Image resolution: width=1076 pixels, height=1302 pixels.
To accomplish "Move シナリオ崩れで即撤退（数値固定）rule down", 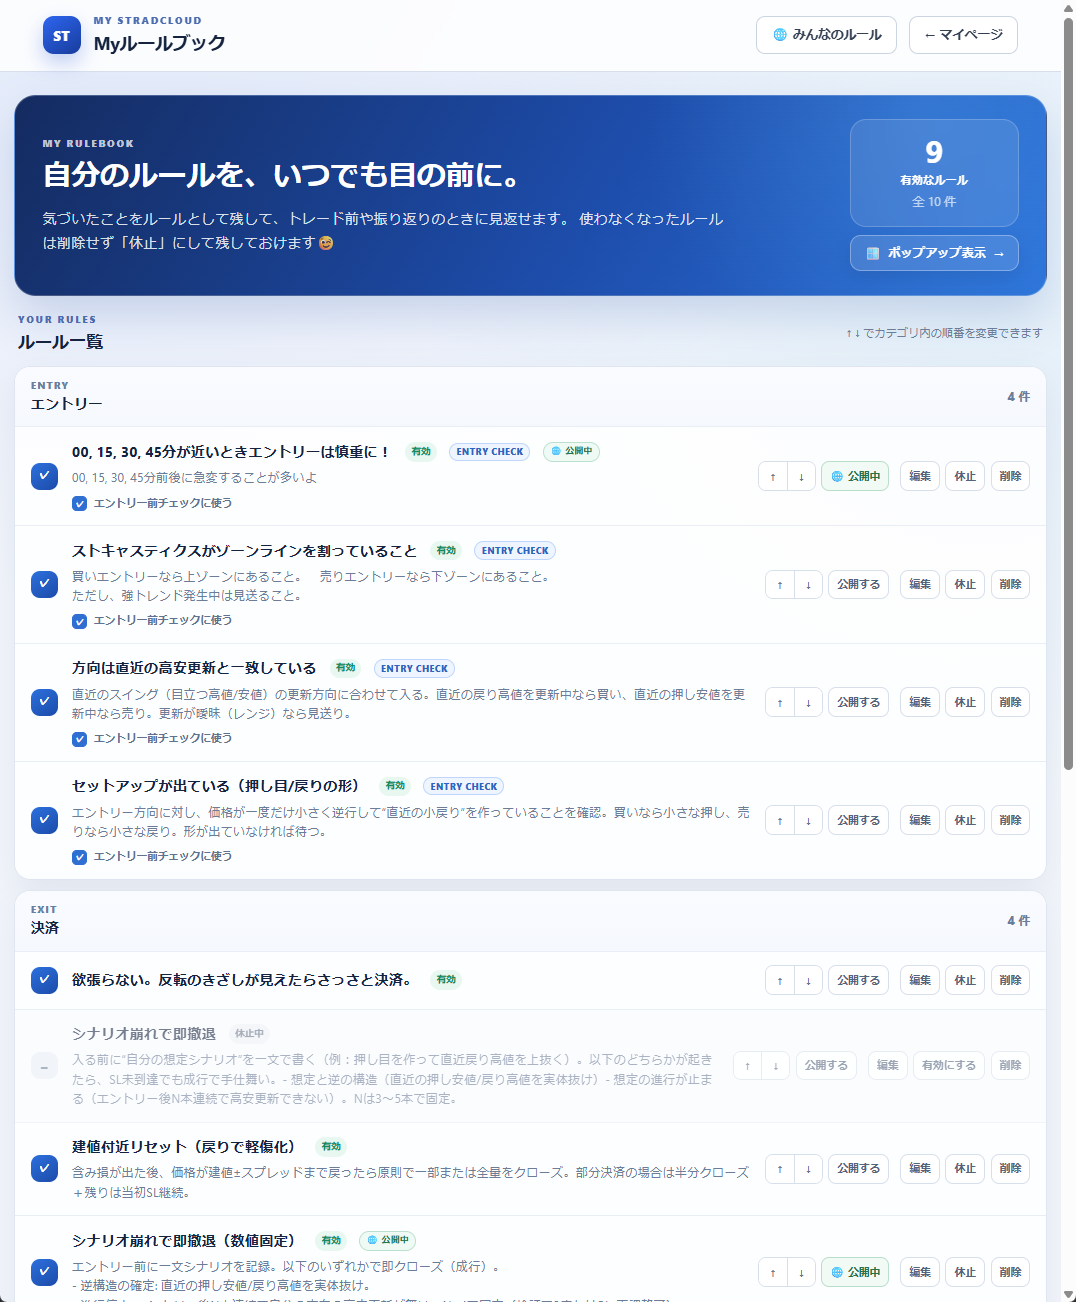I will point(802,1273).
